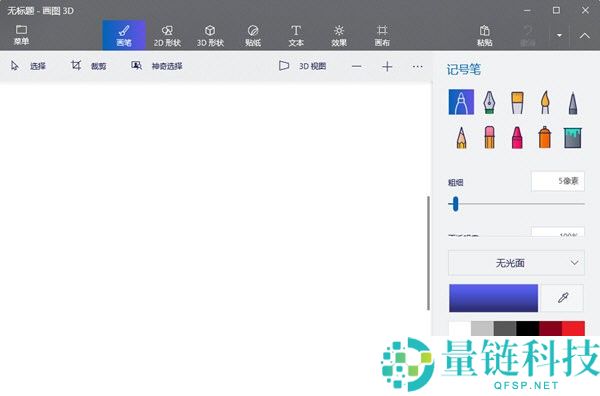The image size is (600, 396).
Task: Choose the dark gray color swatch
Action: tap(505, 329)
